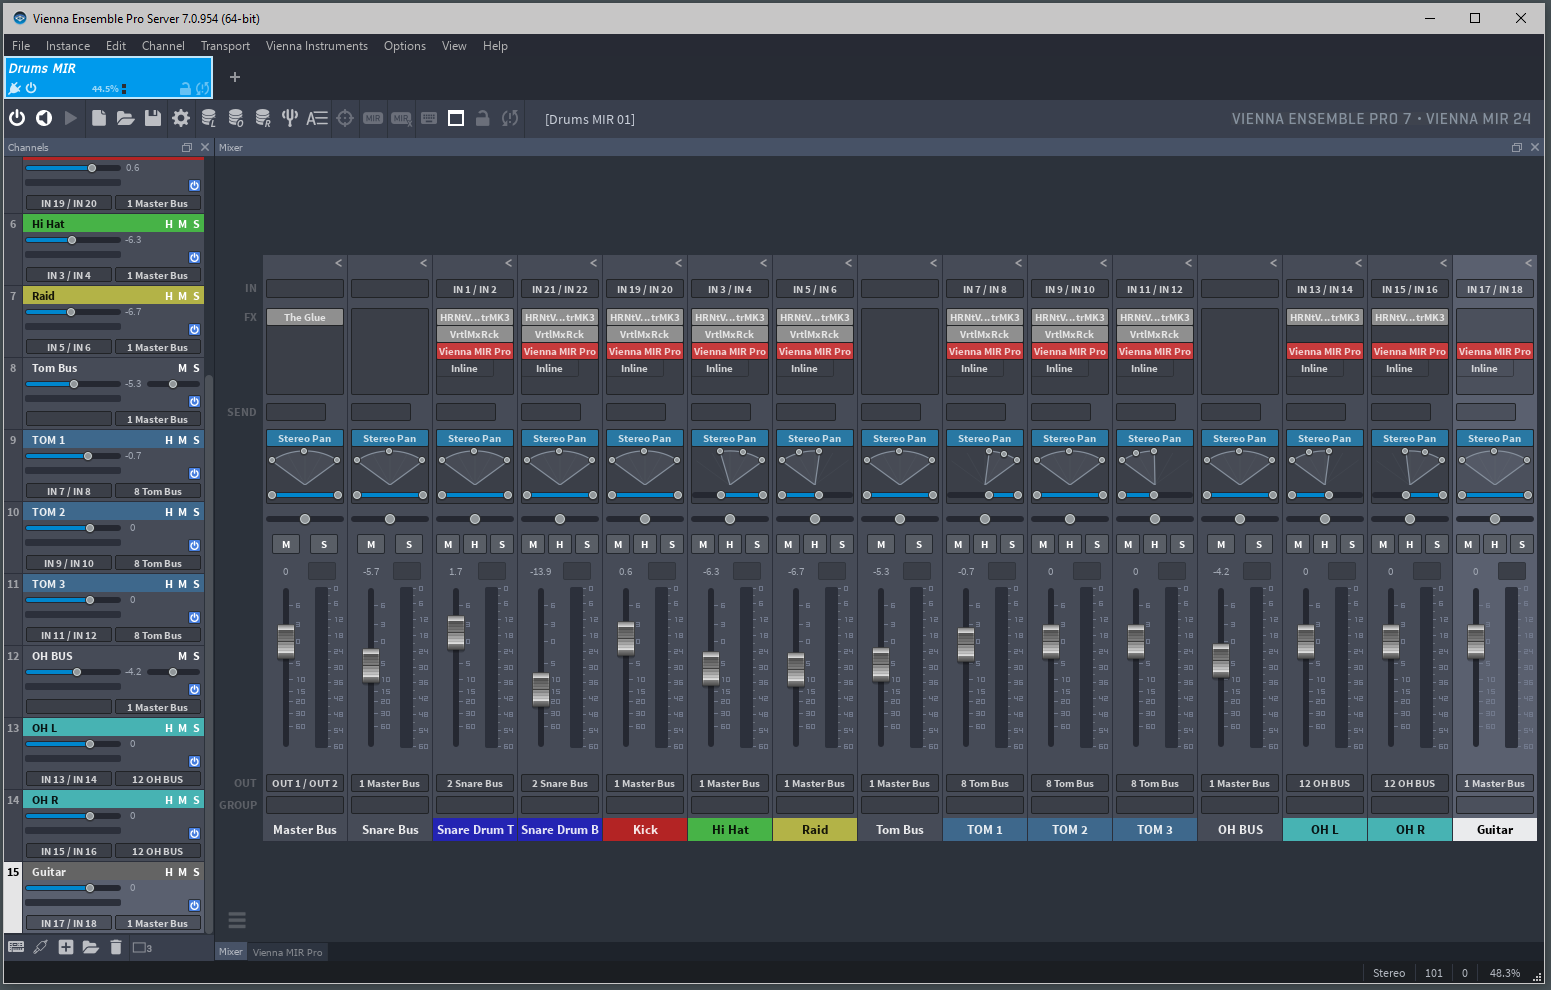Click the tuning fork icon
Screen dimensions: 1551x990
(290, 118)
